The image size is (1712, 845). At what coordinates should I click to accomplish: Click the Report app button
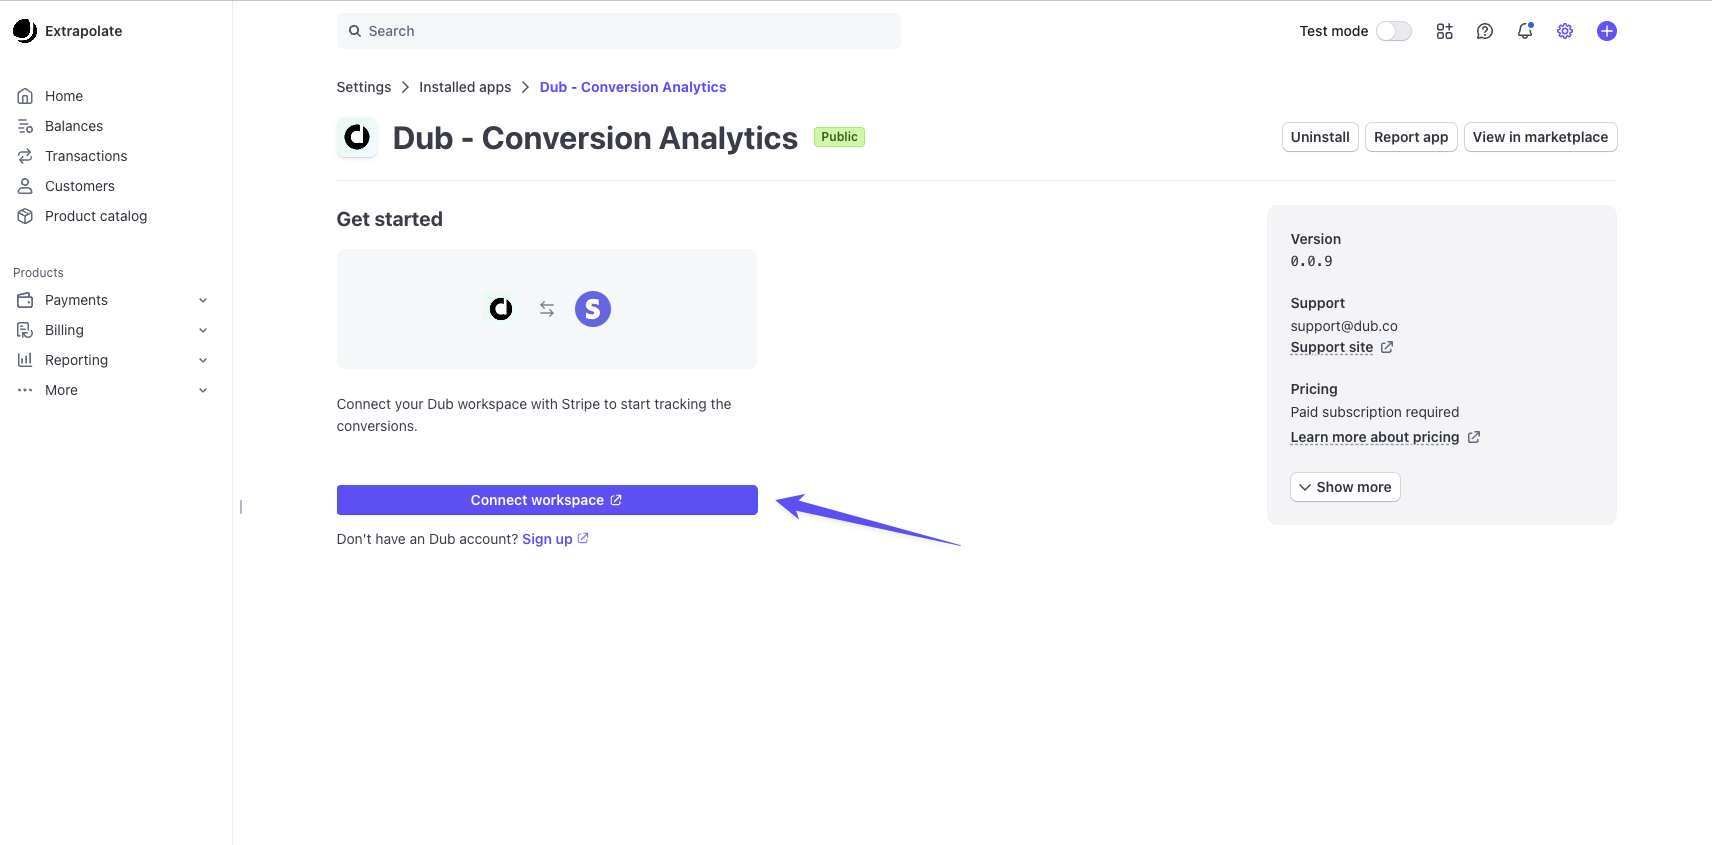click(x=1411, y=137)
